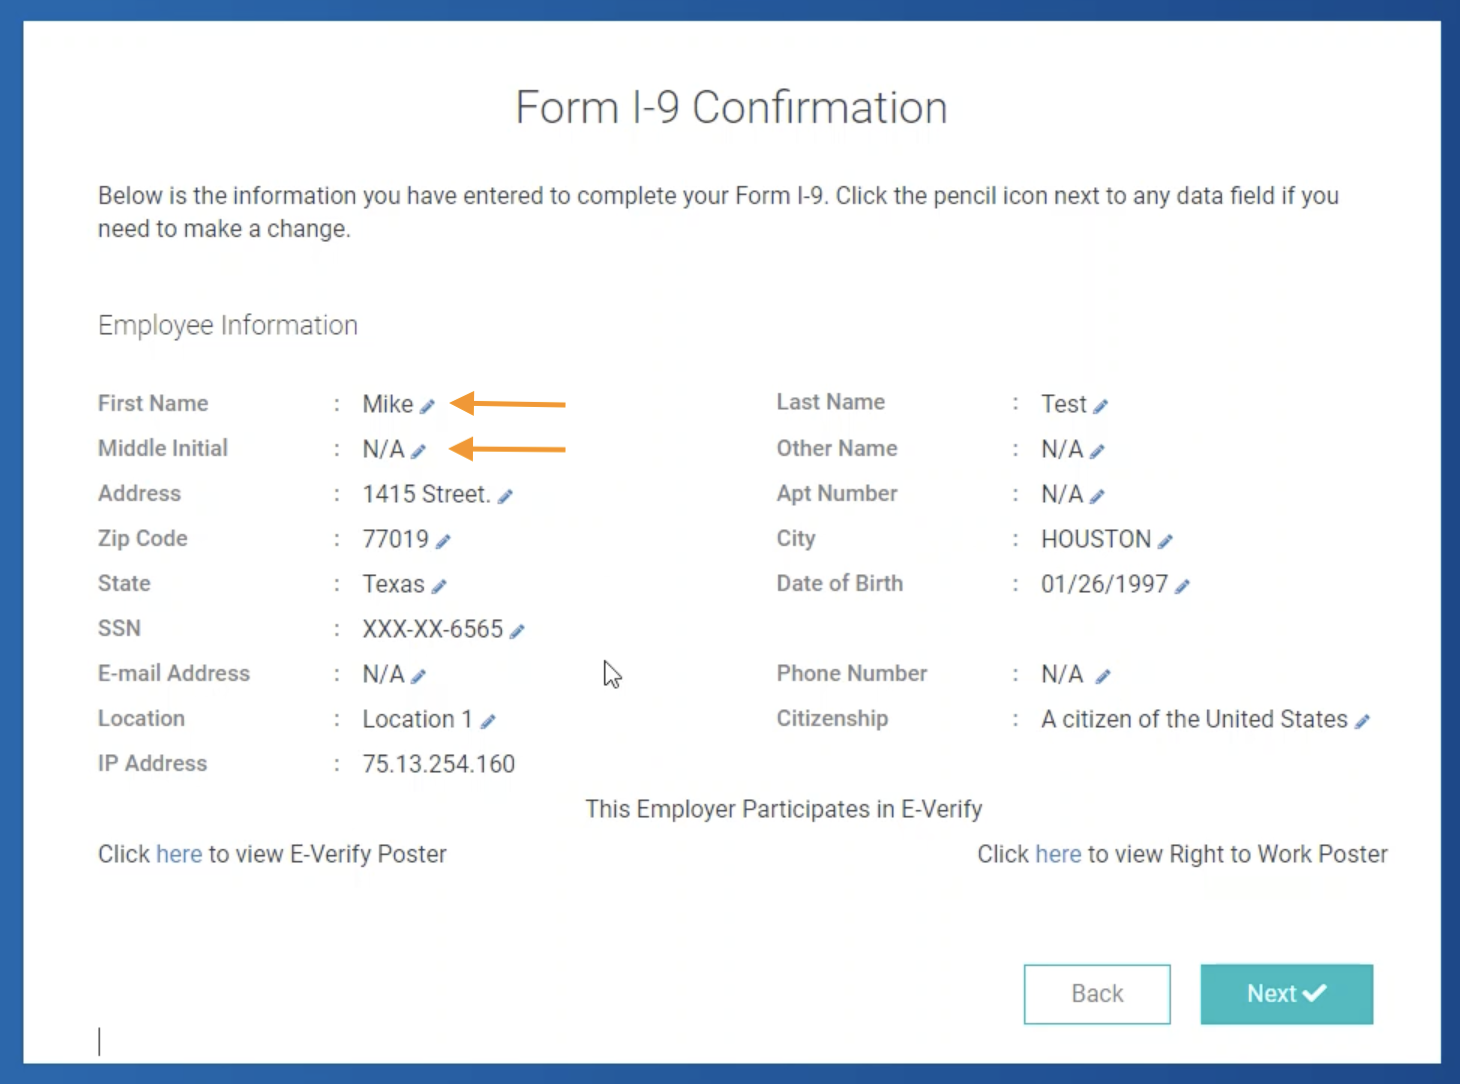Click E-mail Address edit pencil
The height and width of the screenshot is (1084, 1460).
(418, 676)
